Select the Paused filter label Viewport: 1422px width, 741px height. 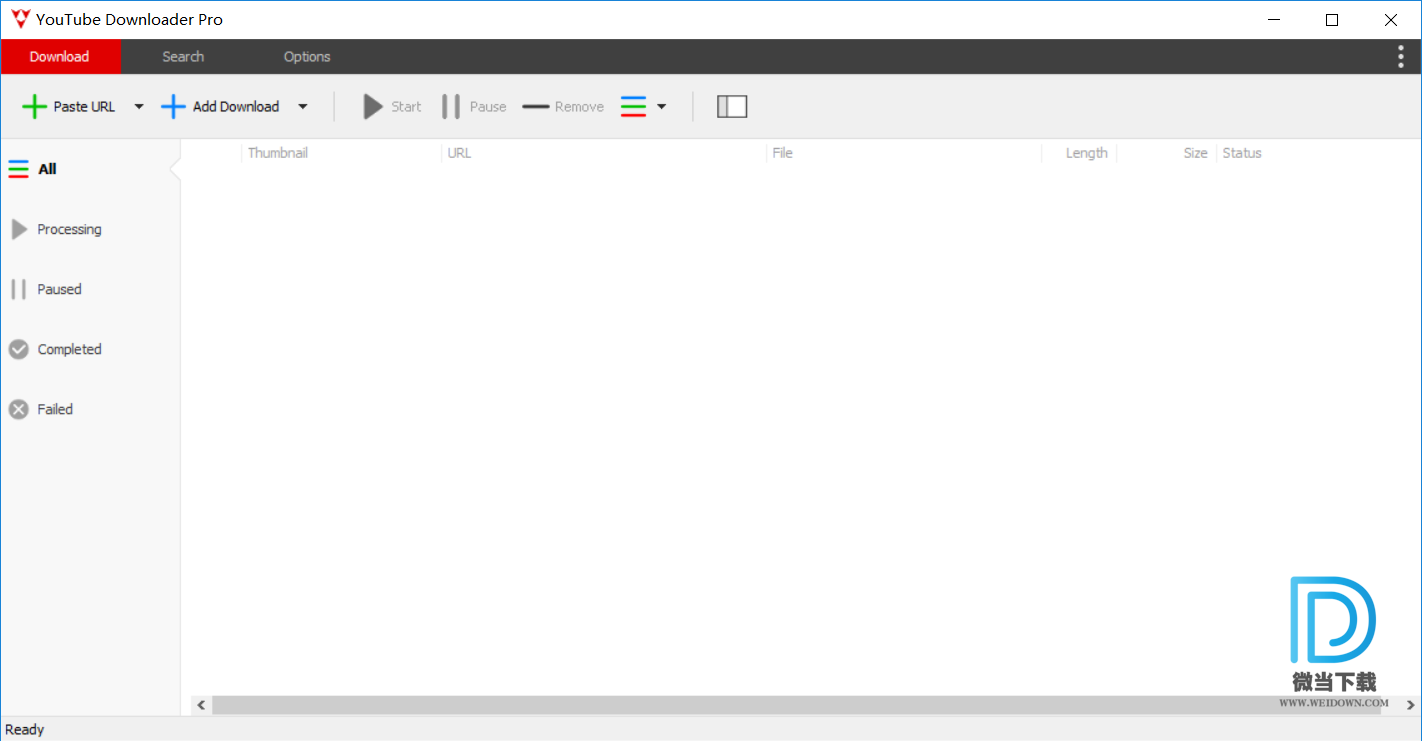tap(60, 289)
